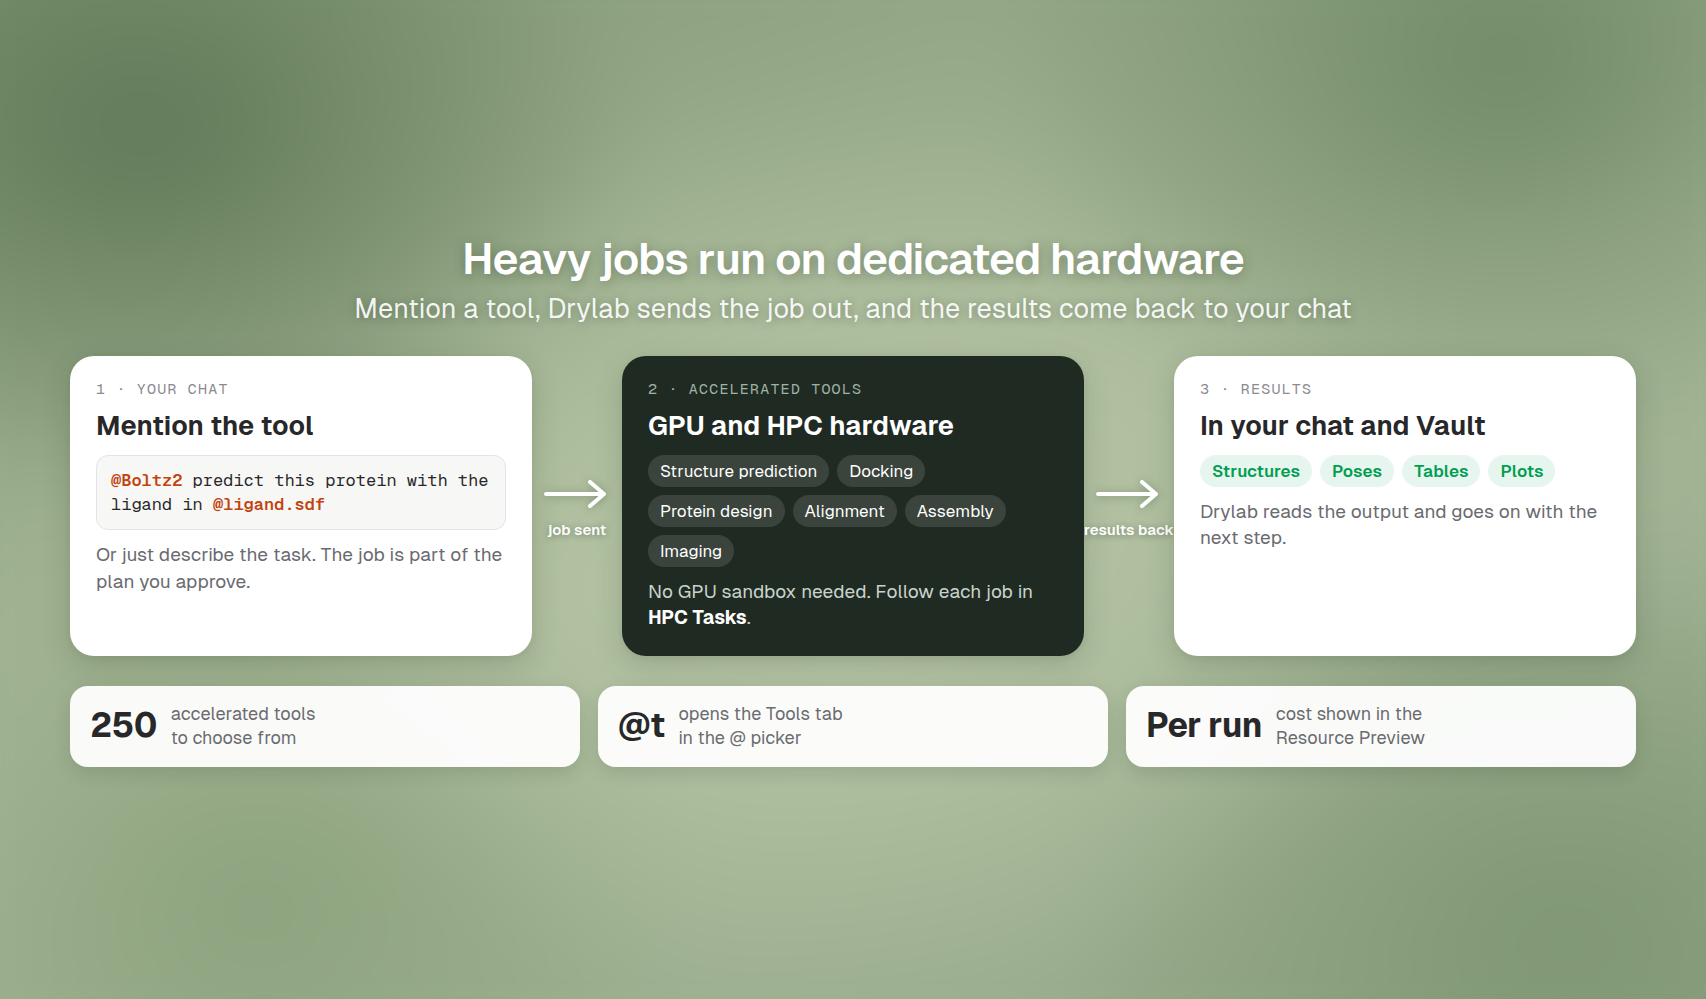Click the '2 · ACCELERATED TOOLS' step label
The width and height of the screenshot is (1706, 999).
[755, 389]
